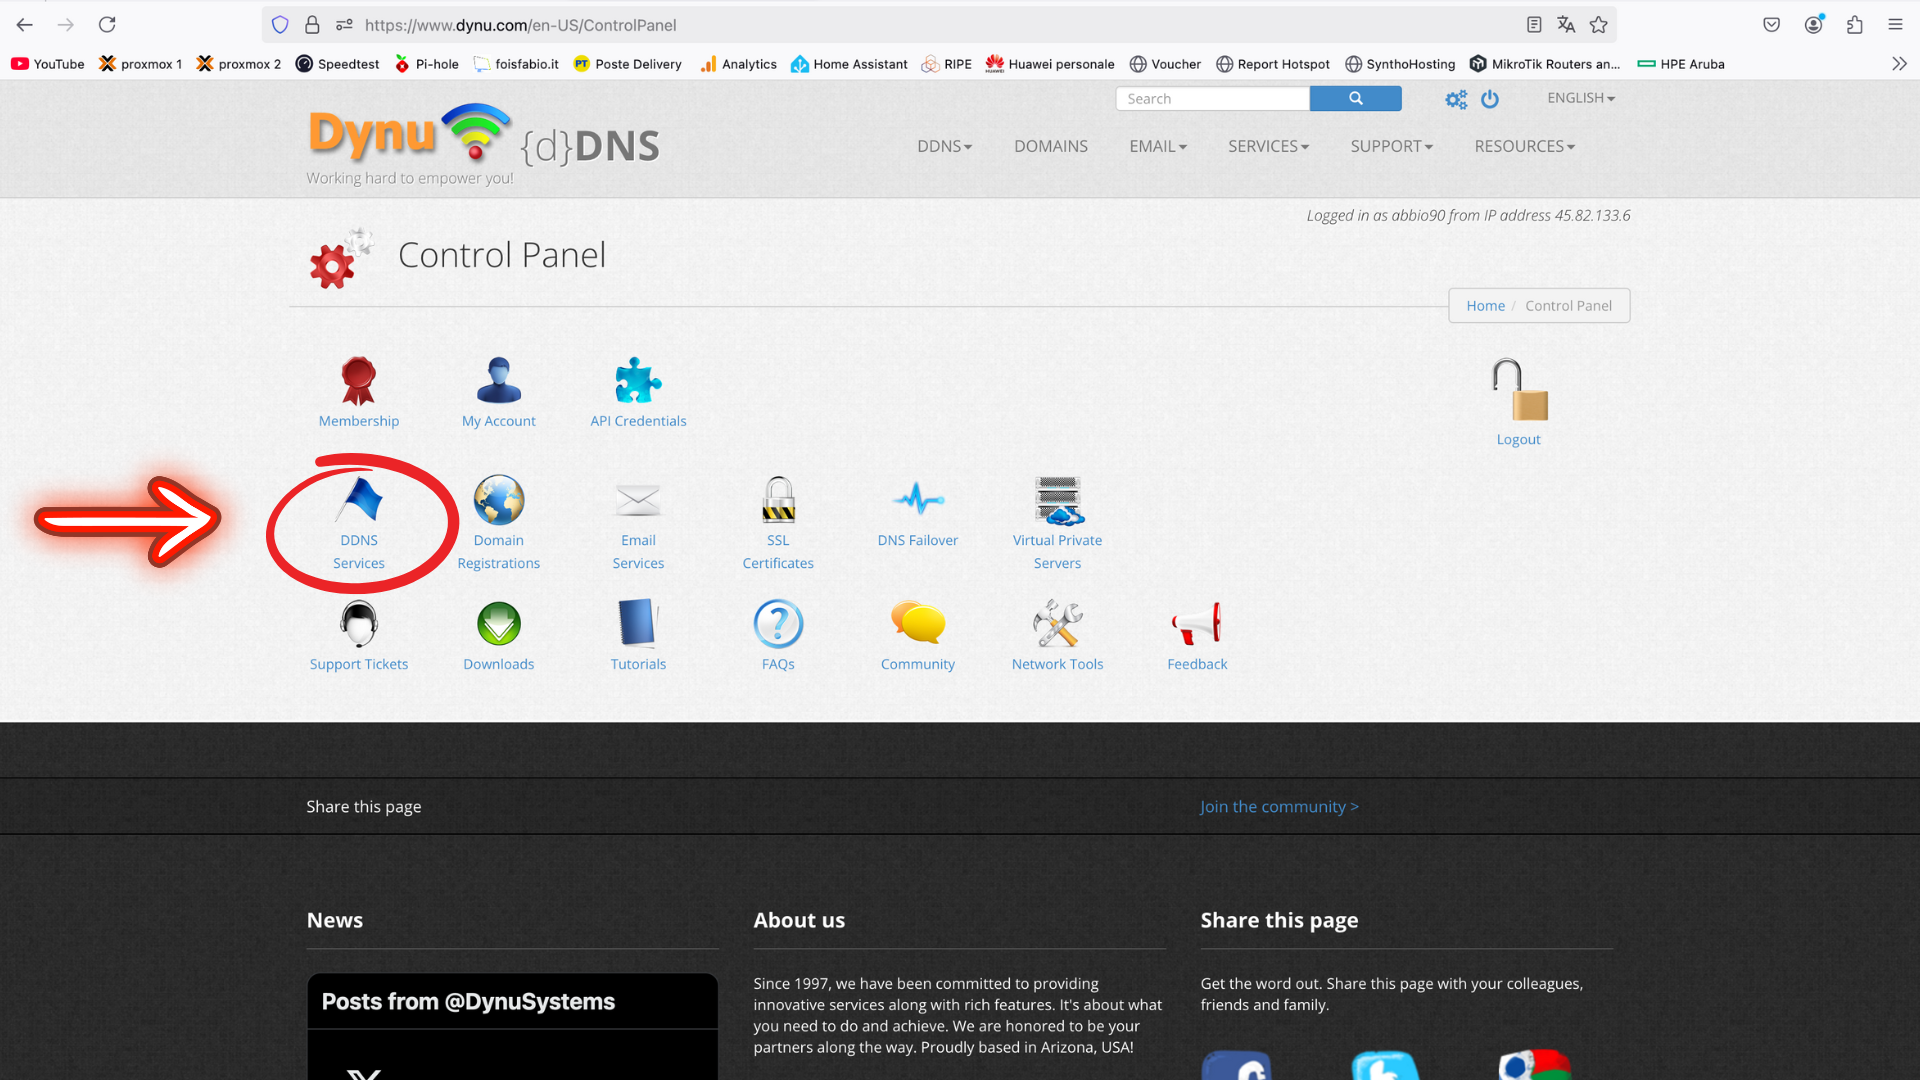Go back in browser history
Viewport: 1920px width, 1080px height.
click(x=25, y=24)
